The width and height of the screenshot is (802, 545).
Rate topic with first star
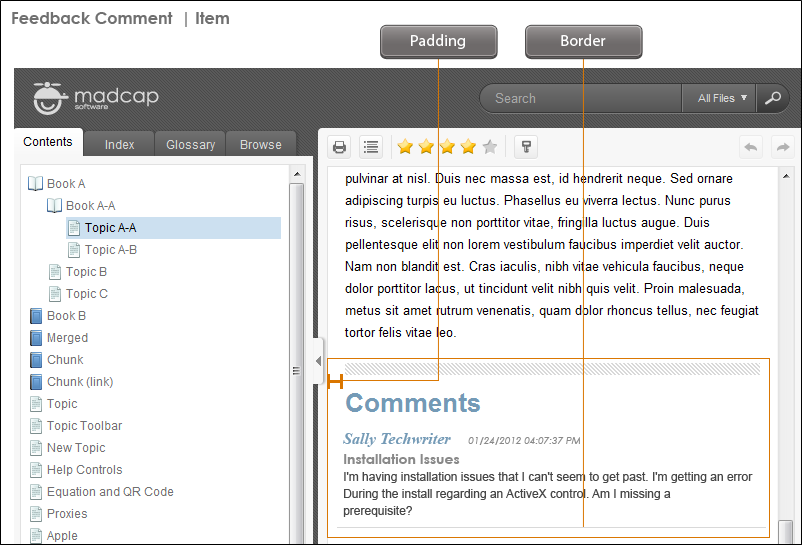click(x=405, y=147)
